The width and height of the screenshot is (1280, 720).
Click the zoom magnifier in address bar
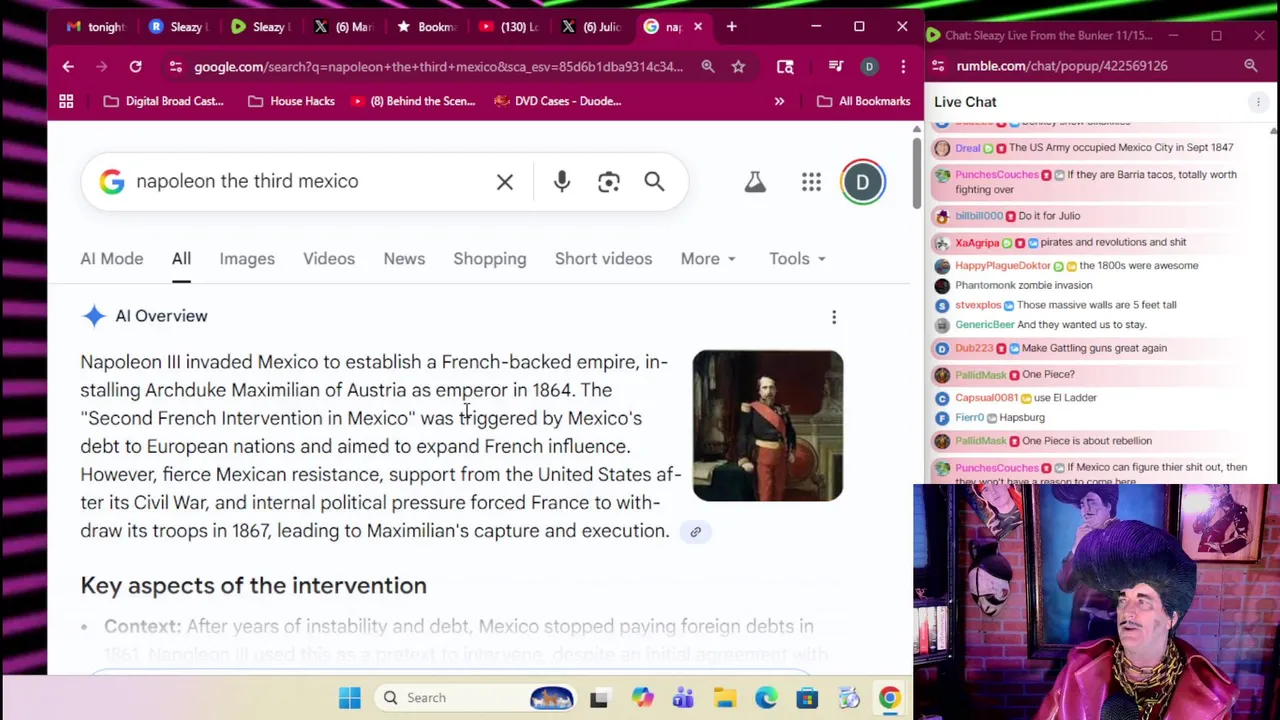pos(708,67)
